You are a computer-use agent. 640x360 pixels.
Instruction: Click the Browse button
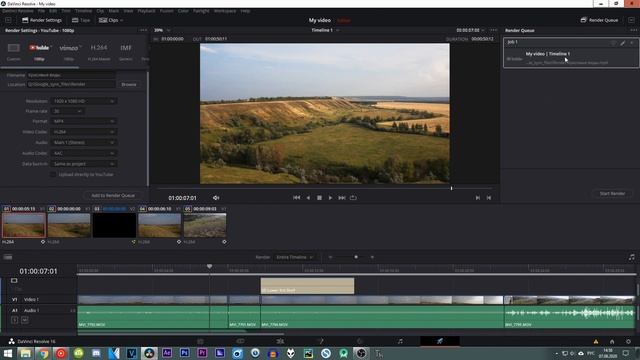click(x=129, y=84)
